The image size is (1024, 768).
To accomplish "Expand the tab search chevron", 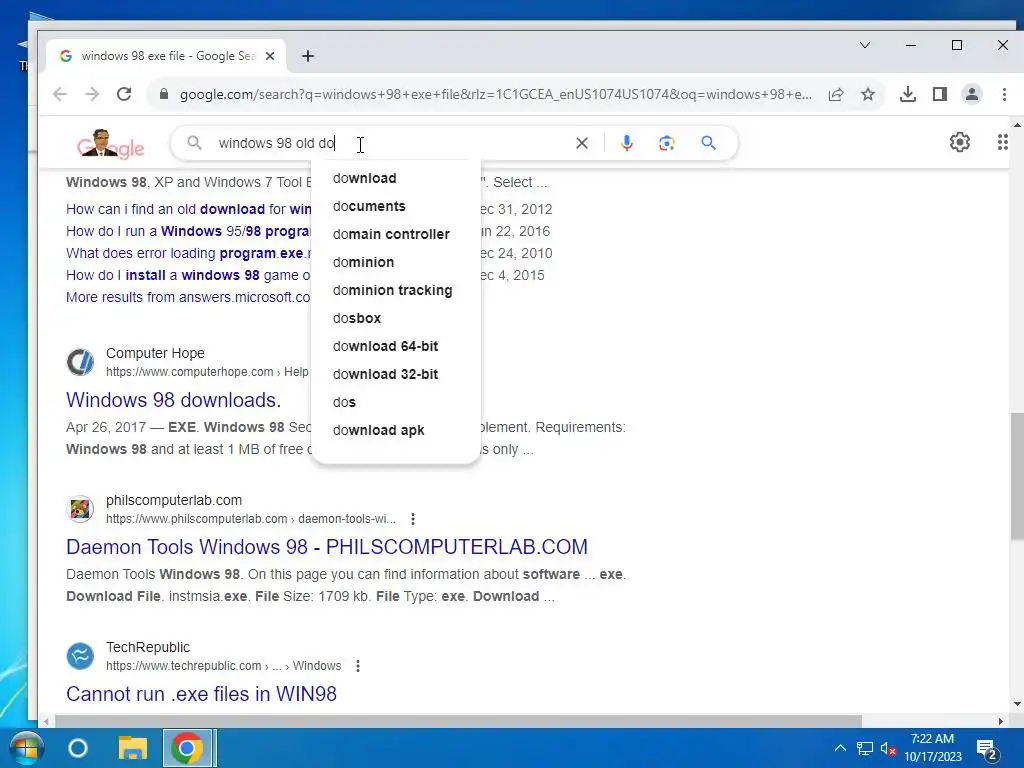I will pos(865,45).
